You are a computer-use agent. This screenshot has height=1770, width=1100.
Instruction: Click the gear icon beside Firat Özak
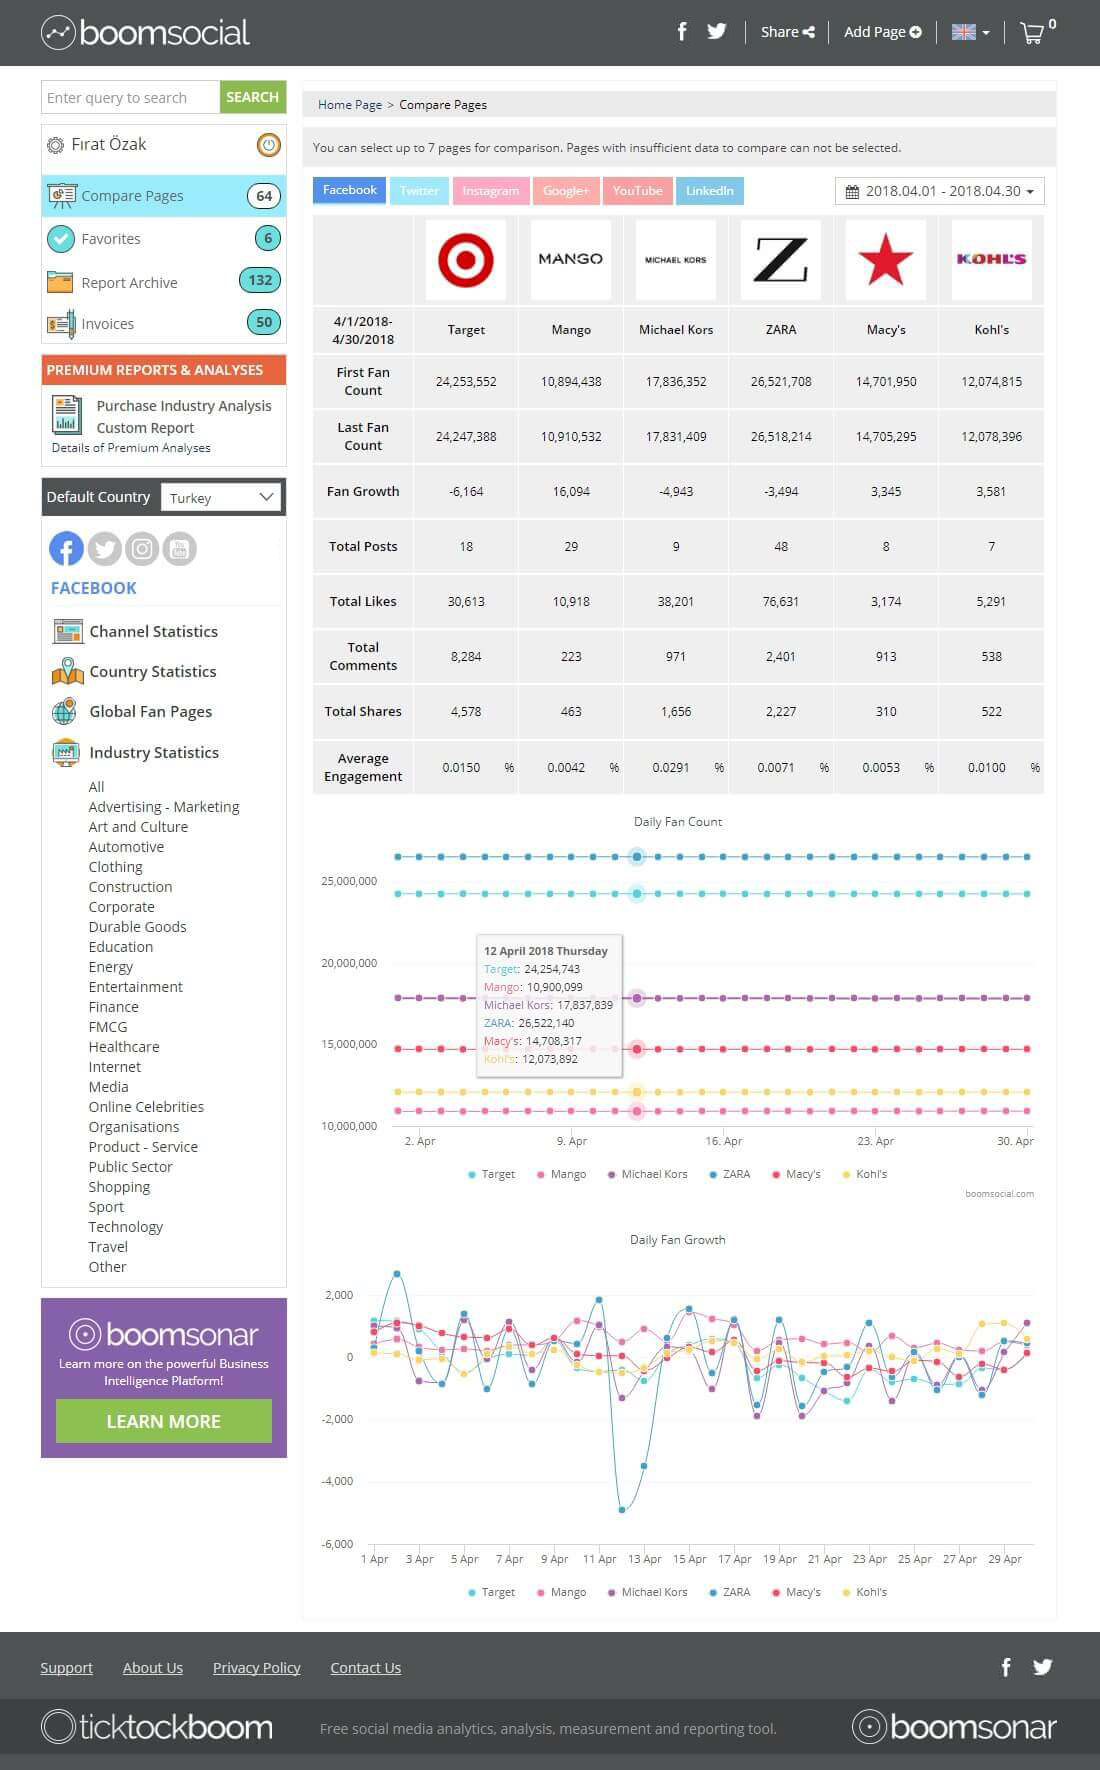pyautogui.click(x=55, y=145)
